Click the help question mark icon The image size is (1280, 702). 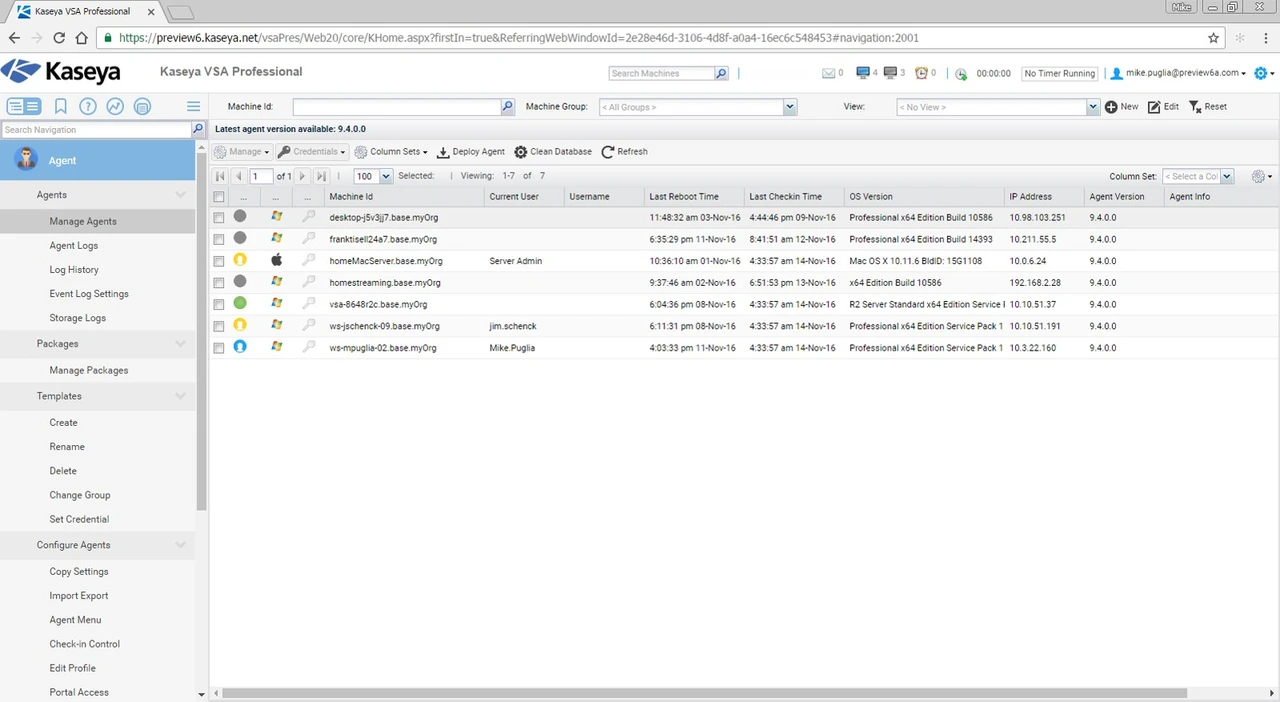[x=88, y=106]
